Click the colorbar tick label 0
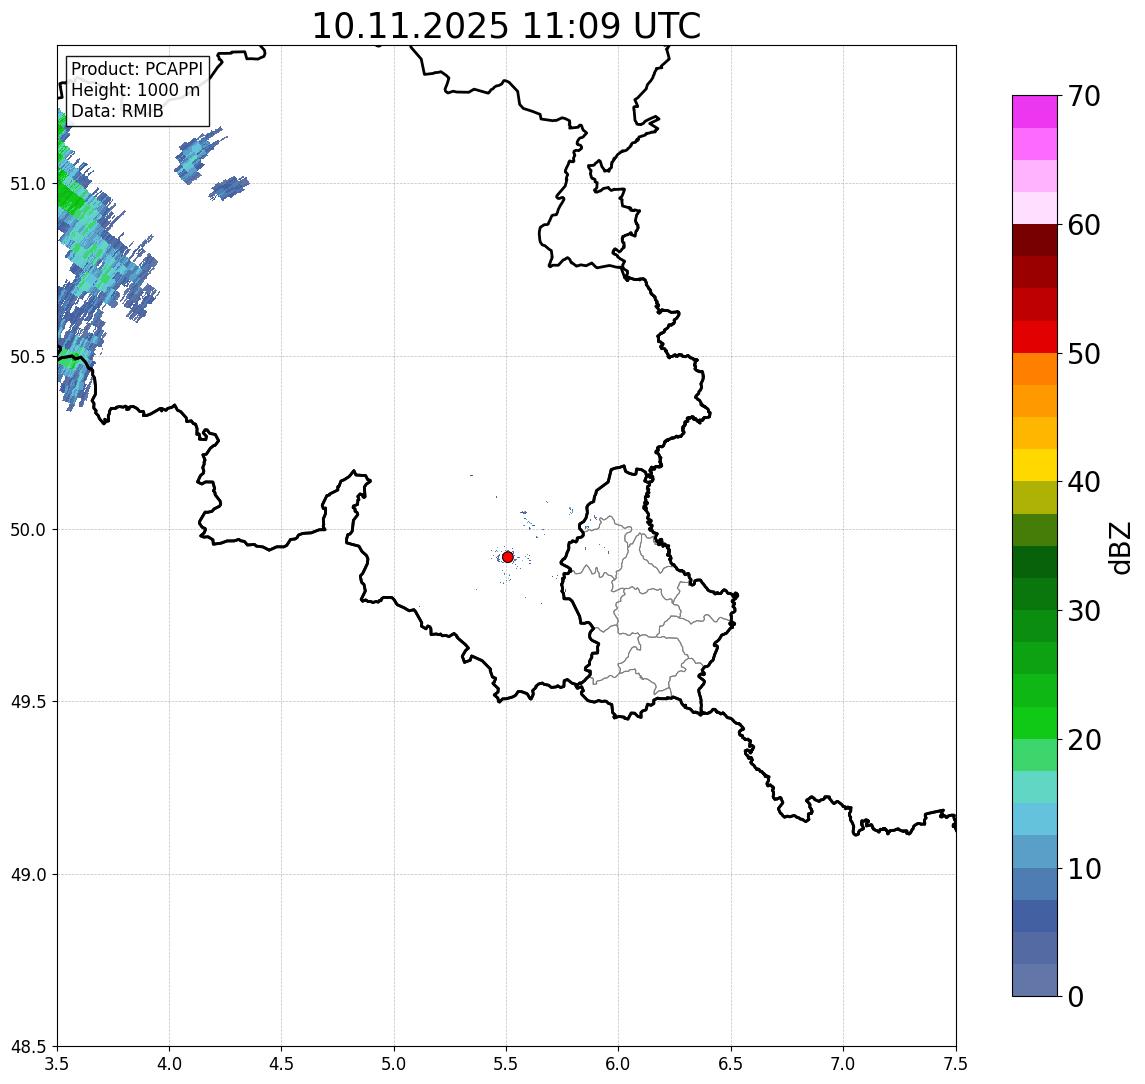Image resolution: width=1145 pixels, height=1084 pixels. click(x=1076, y=996)
